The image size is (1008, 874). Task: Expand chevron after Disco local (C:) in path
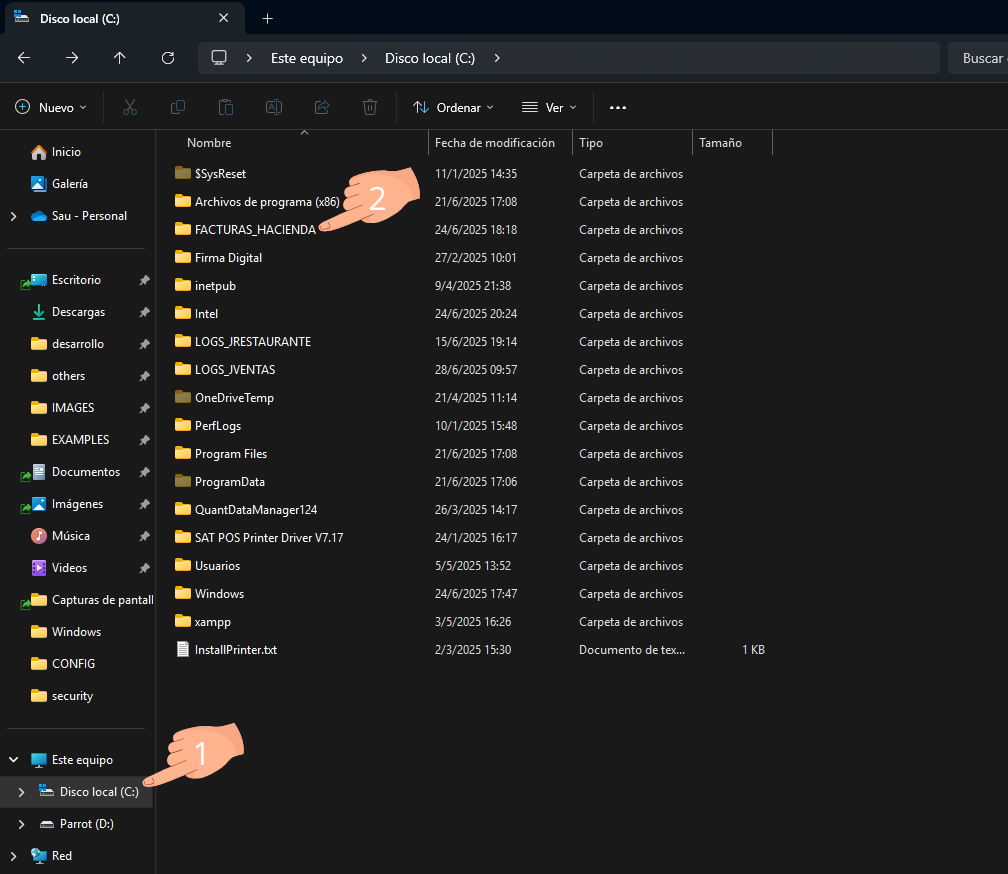[497, 58]
